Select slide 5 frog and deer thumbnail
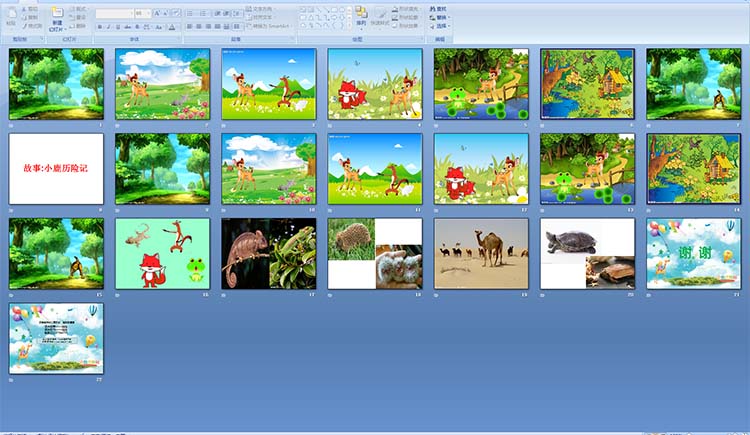 [x=481, y=84]
